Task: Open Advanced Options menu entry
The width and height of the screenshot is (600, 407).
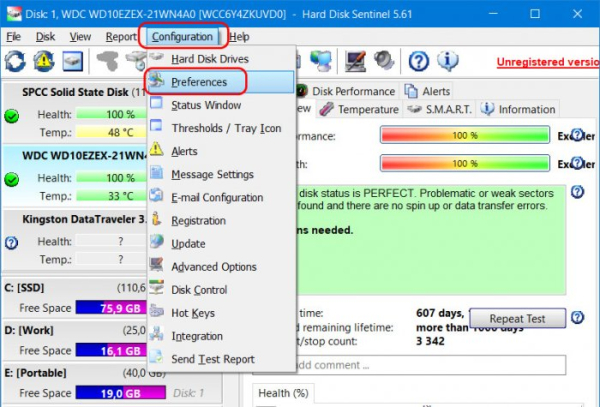Action: click(x=213, y=267)
